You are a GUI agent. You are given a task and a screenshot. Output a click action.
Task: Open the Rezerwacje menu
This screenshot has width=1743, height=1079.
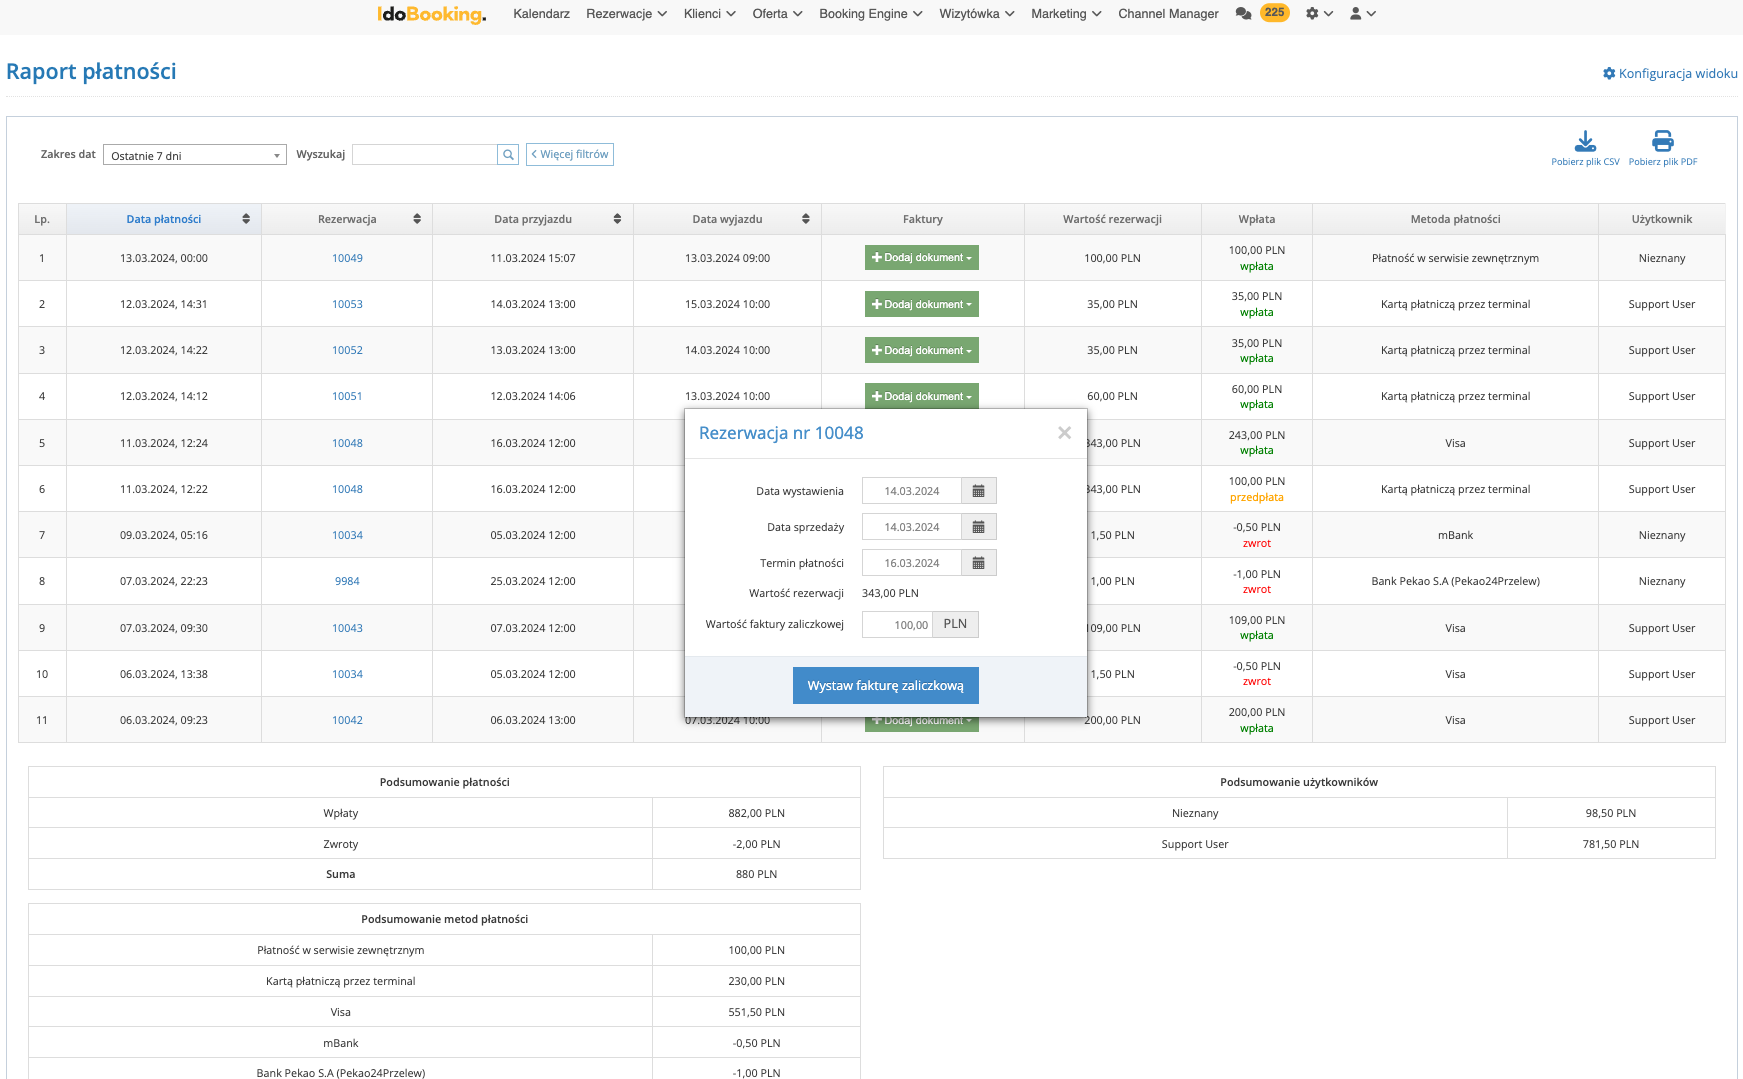pyautogui.click(x=626, y=14)
